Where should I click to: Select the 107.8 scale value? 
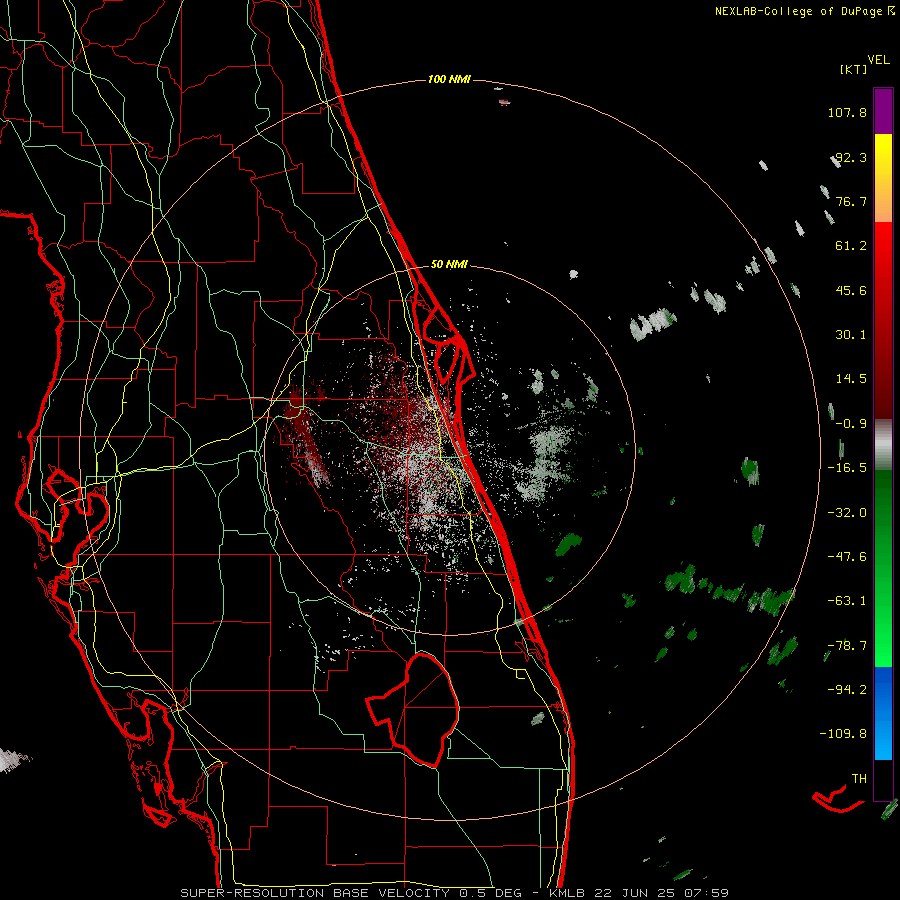coord(847,112)
